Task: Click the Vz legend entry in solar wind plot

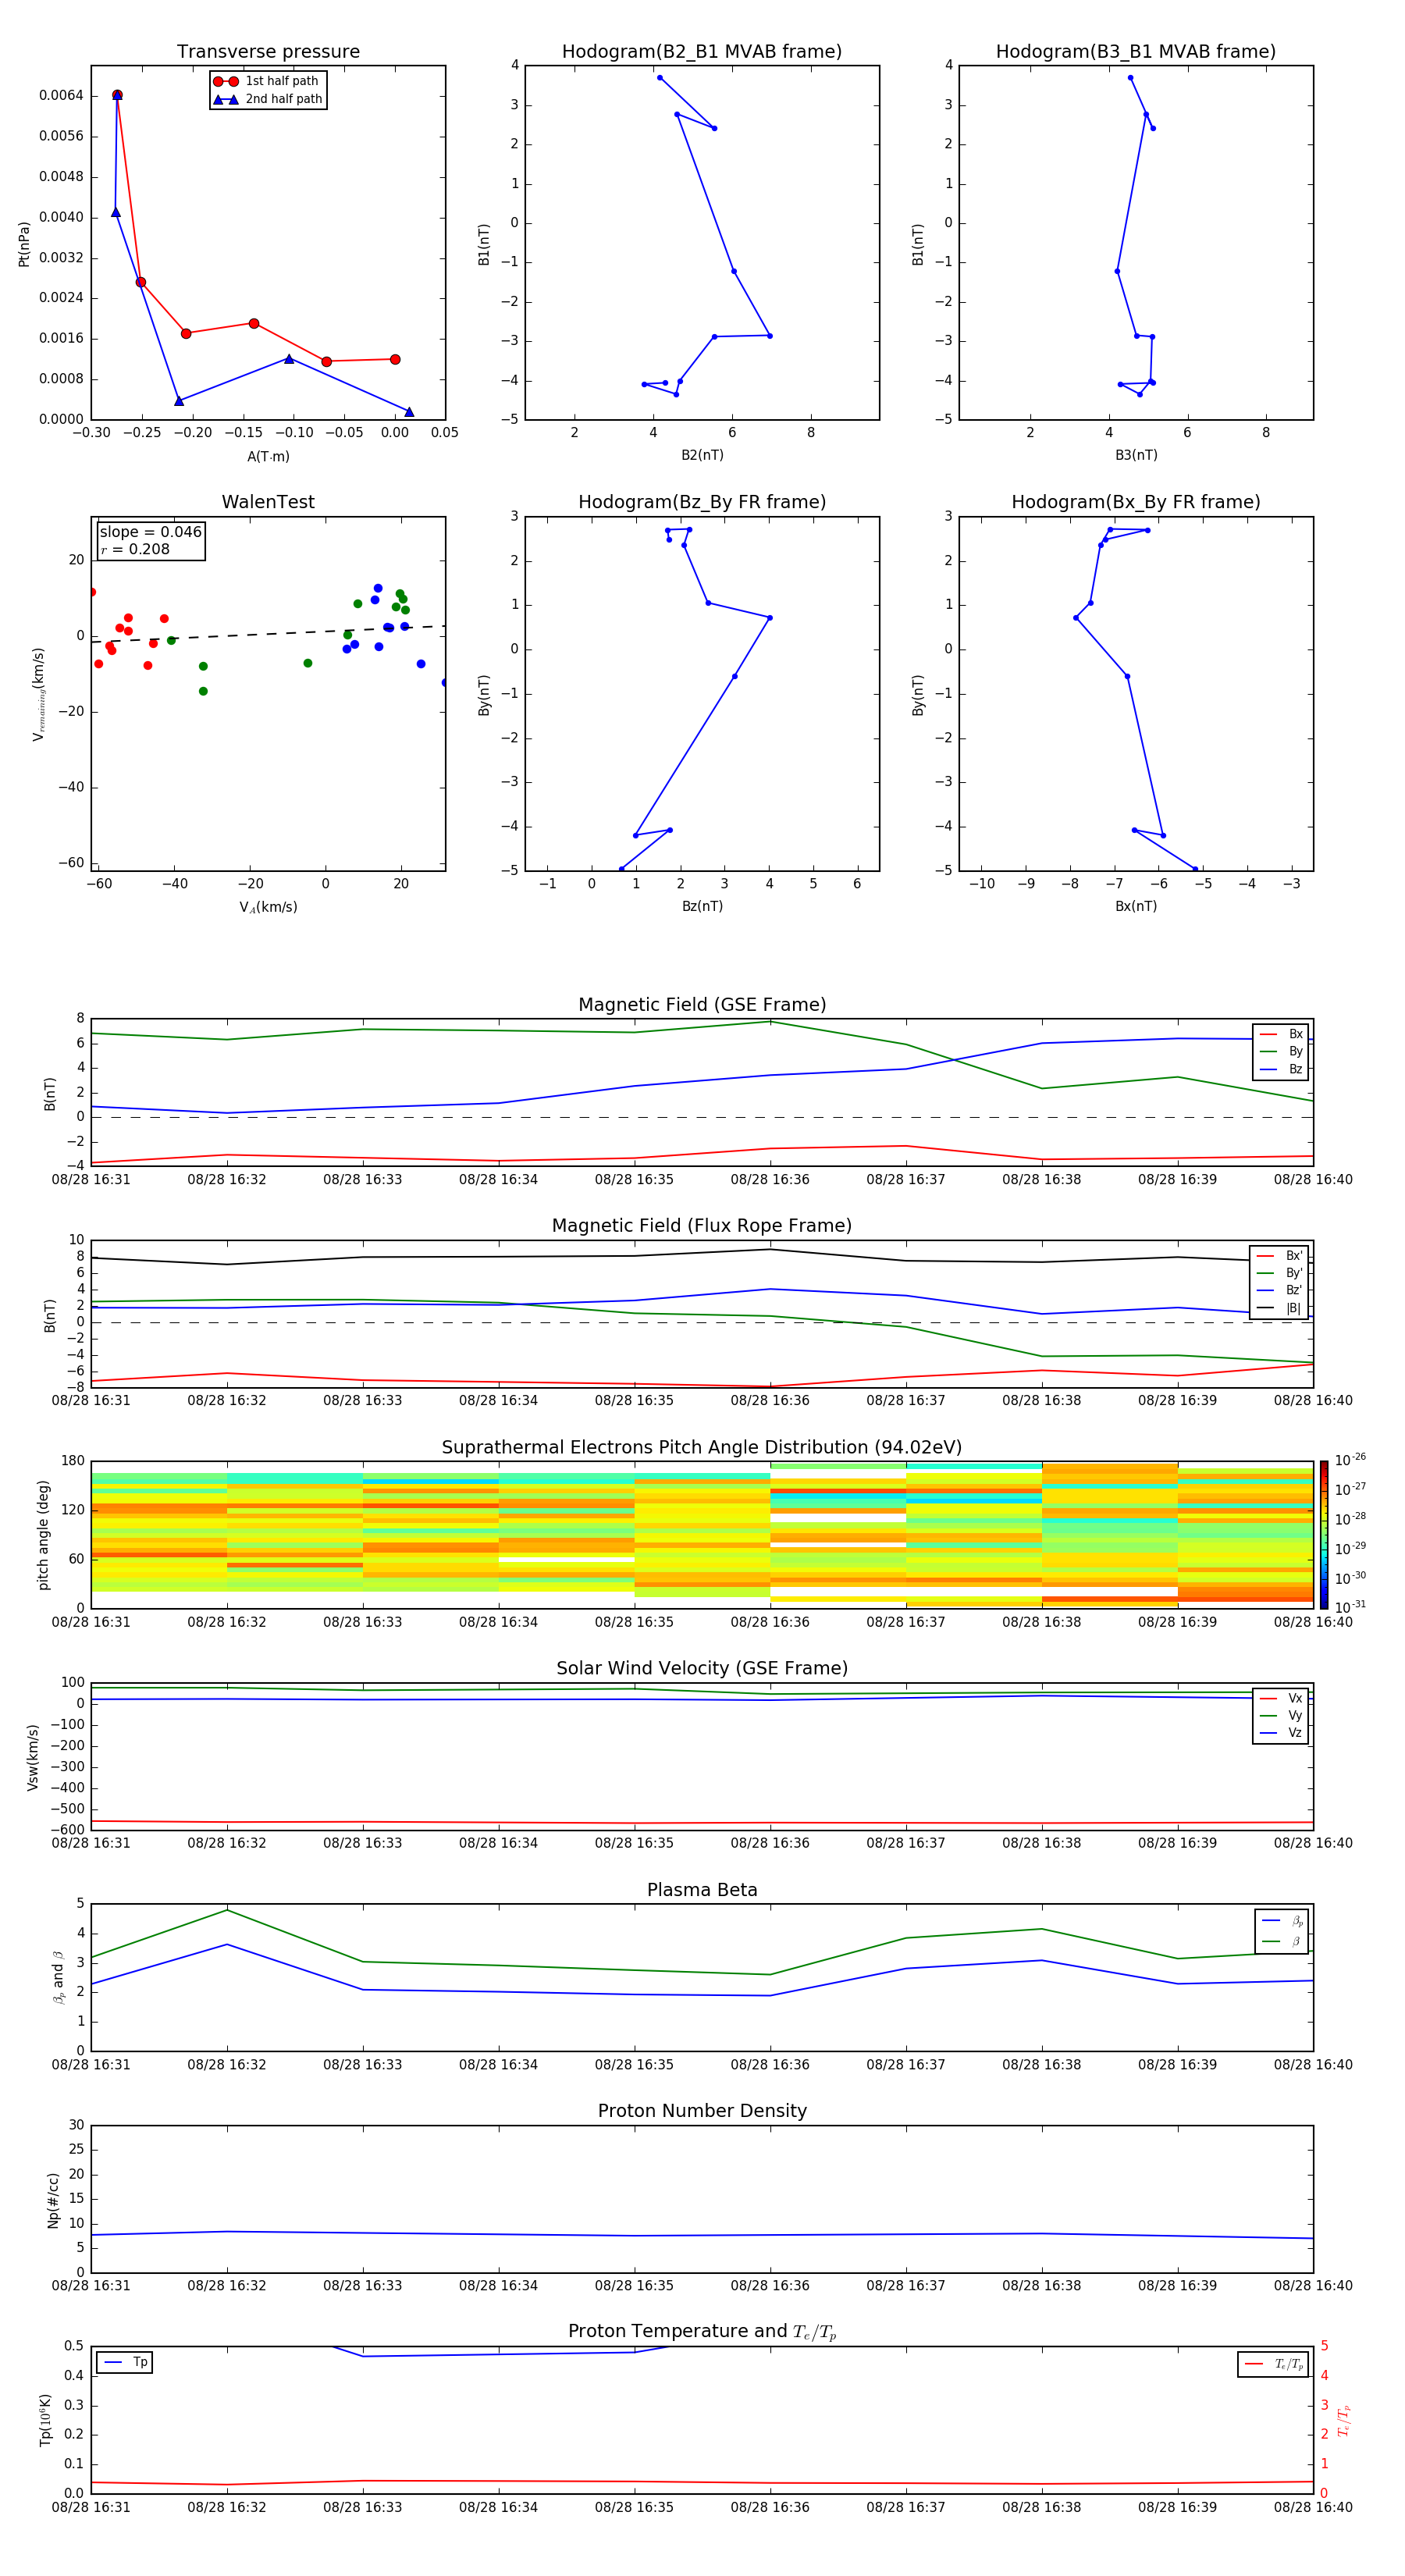Action: [1281, 1733]
